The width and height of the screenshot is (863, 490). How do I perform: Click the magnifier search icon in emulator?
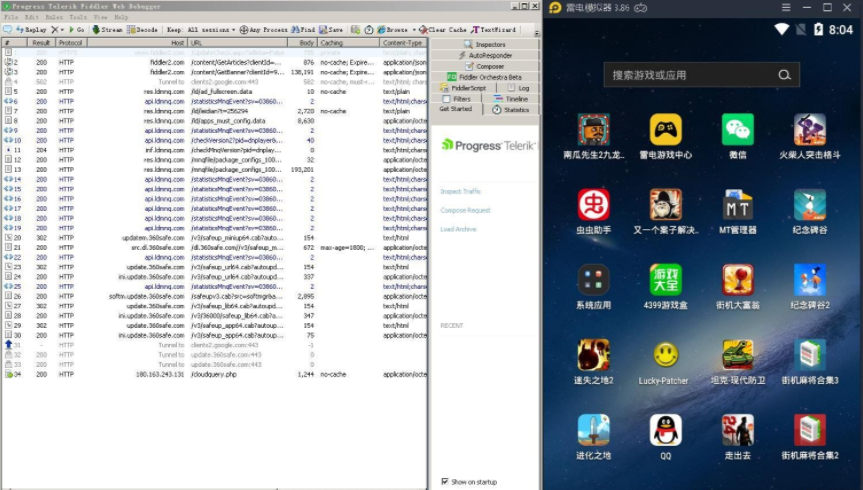(784, 75)
